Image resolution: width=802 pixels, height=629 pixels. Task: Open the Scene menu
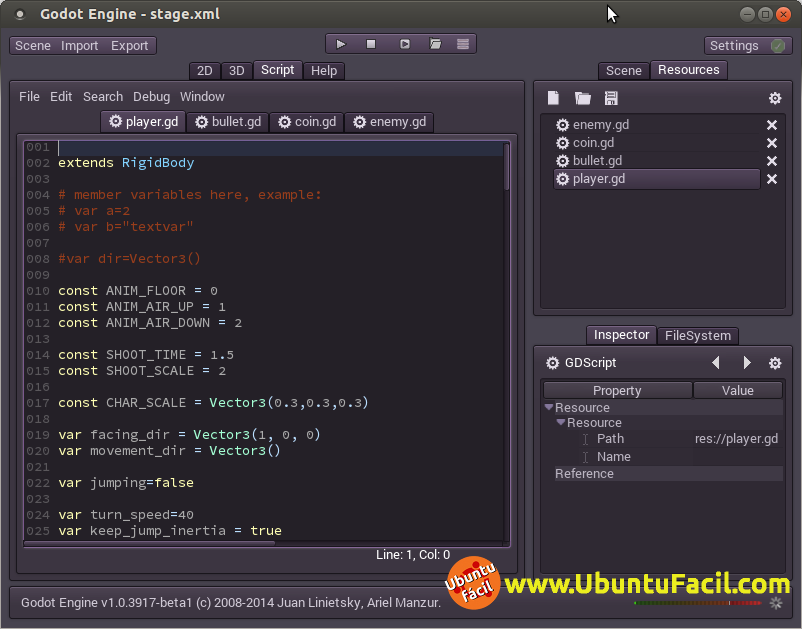click(x=33, y=46)
